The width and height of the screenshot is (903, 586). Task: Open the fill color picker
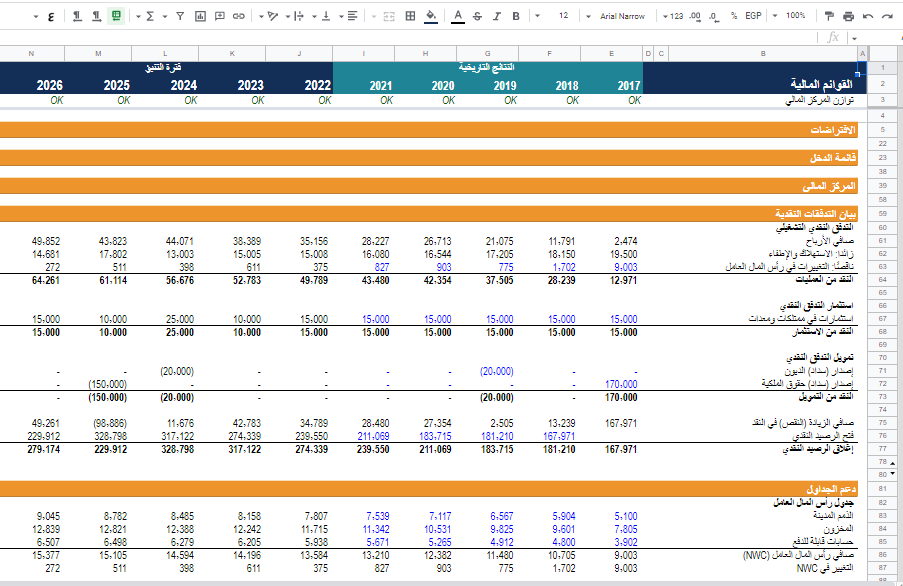tap(431, 16)
